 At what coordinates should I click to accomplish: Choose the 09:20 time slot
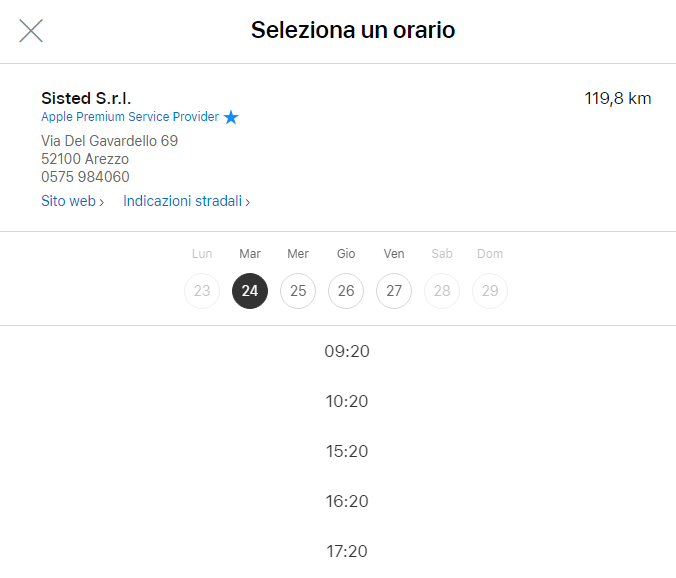pos(347,352)
